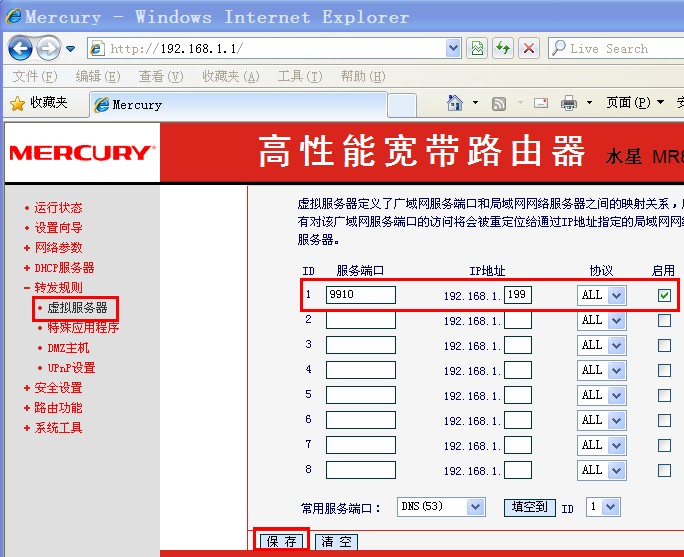Open the 页面(P) toolbar menu
Viewport: 684px width, 557px height.
(x=635, y=103)
